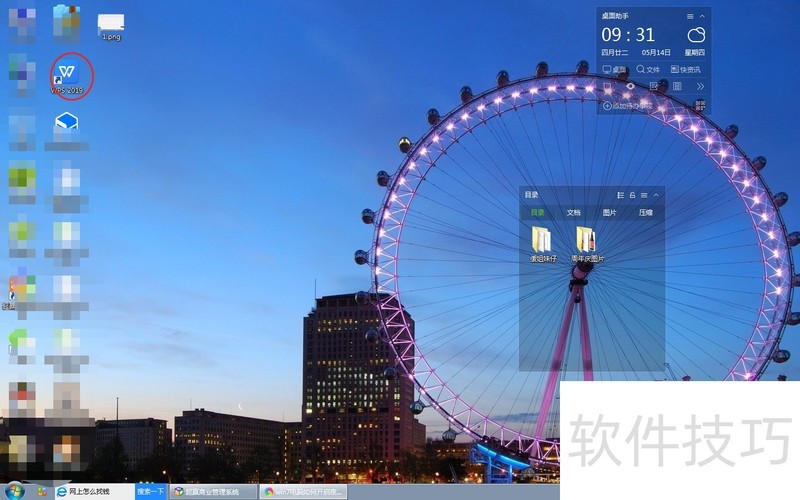800x500 pixels.
Task: Click the IE icon in the taskbar search
Action: (61, 491)
